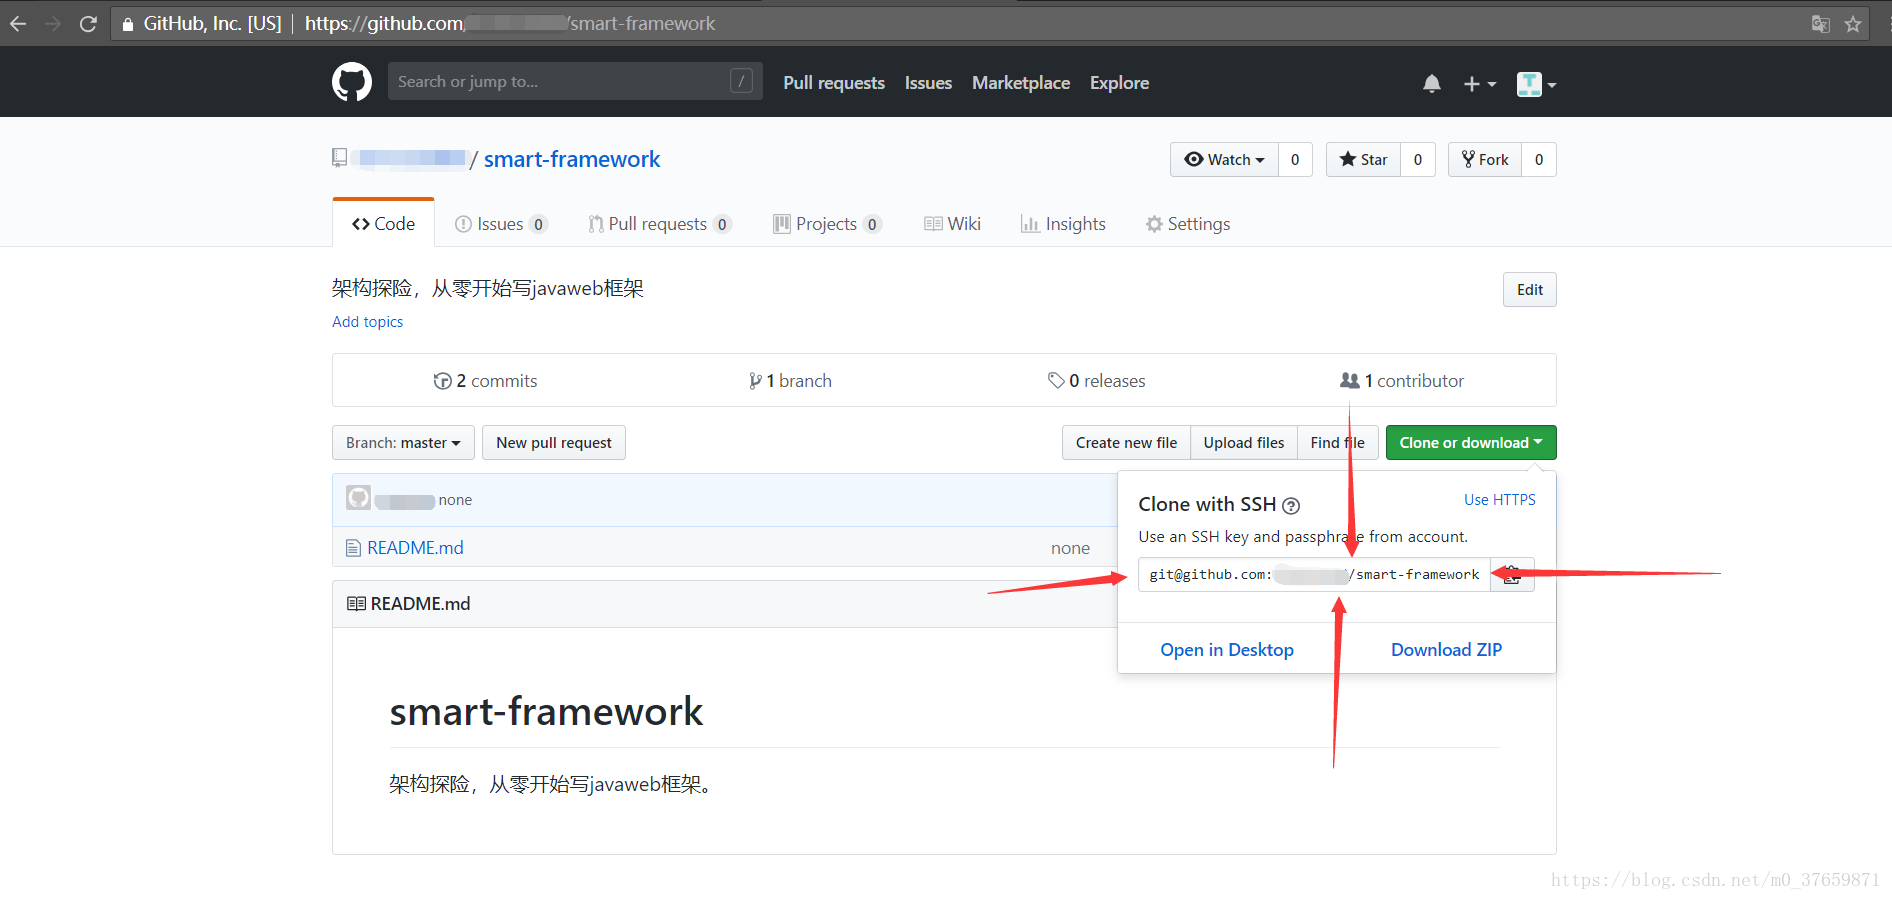1892x900 pixels.
Task: Click New pull request
Action: coord(554,443)
